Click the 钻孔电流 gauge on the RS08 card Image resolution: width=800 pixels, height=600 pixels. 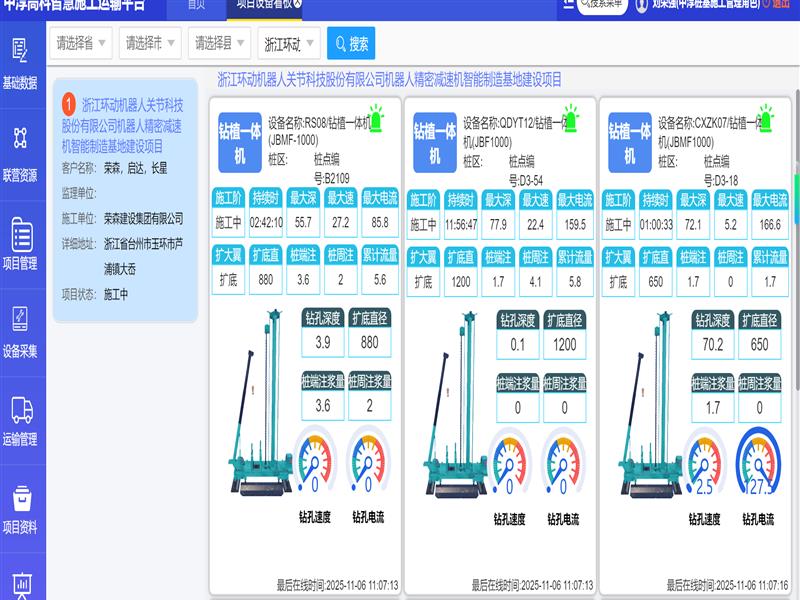[x=367, y=462]
